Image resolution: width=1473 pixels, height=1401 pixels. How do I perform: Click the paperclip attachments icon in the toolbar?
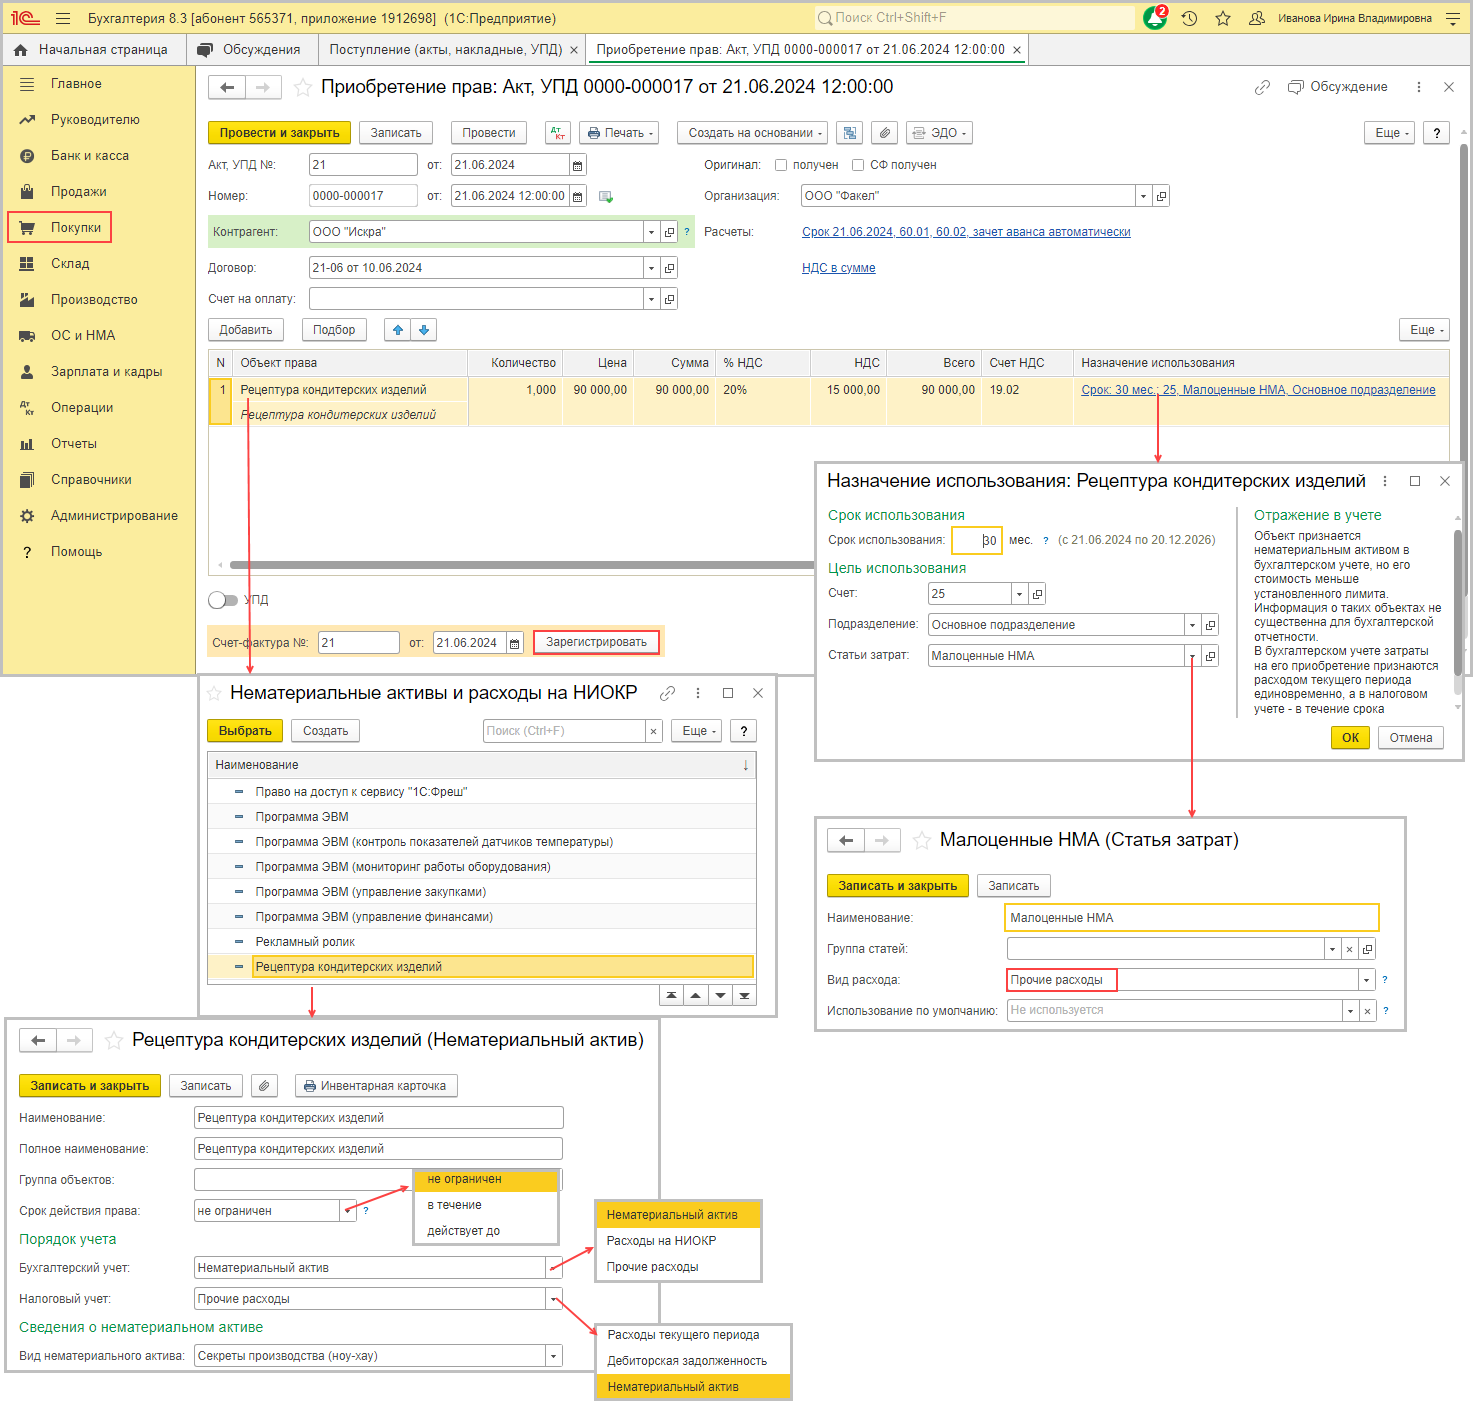(x=884, y=133)
